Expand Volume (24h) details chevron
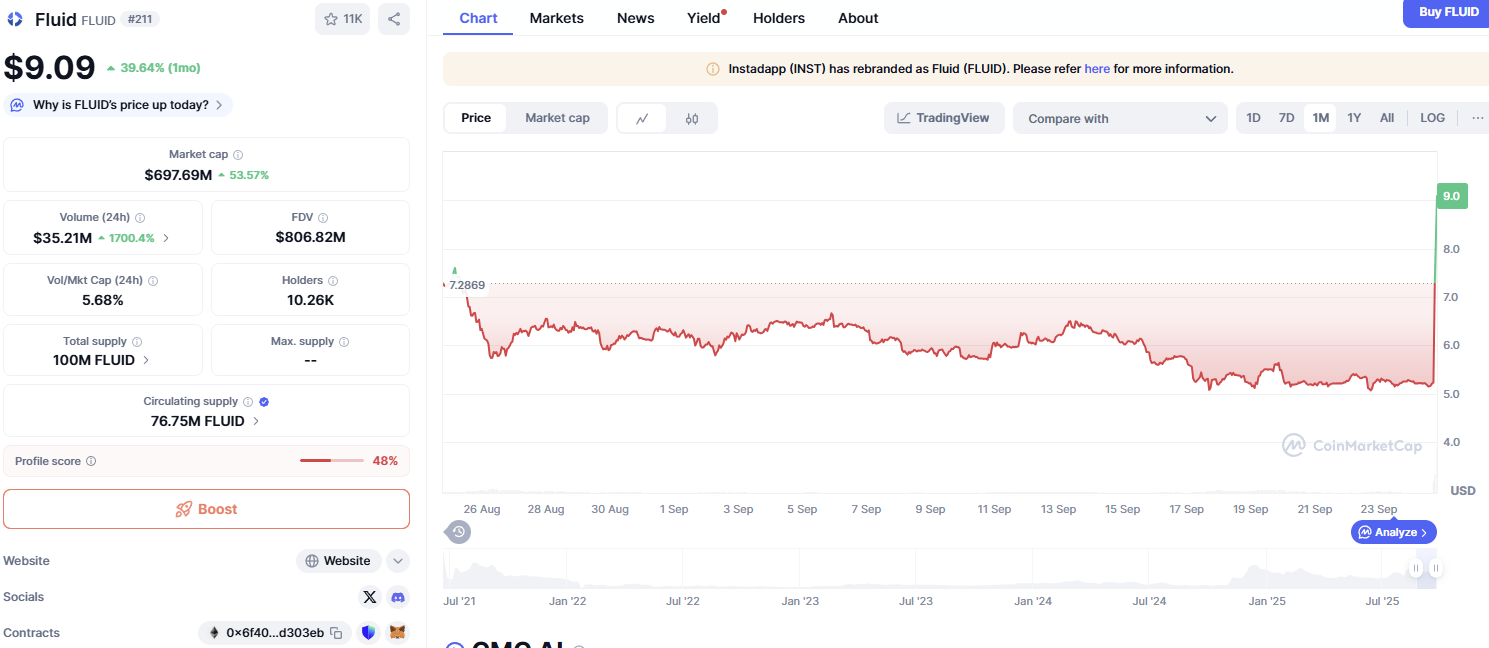 [x=166, y=238]
